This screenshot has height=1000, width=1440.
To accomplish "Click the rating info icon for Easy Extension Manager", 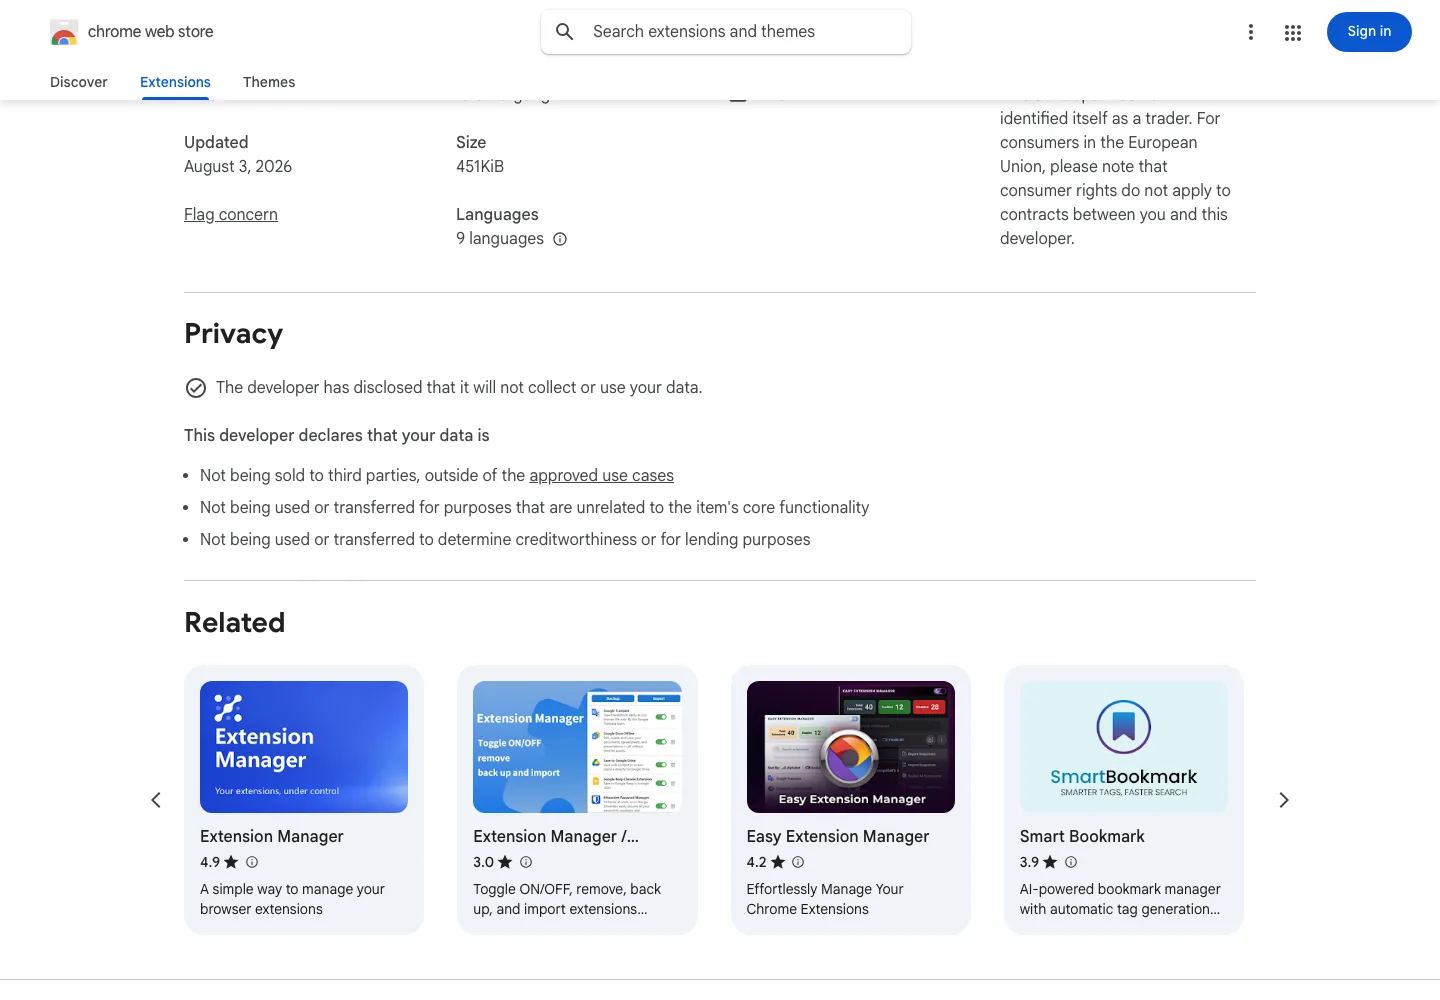I will 798,862.
